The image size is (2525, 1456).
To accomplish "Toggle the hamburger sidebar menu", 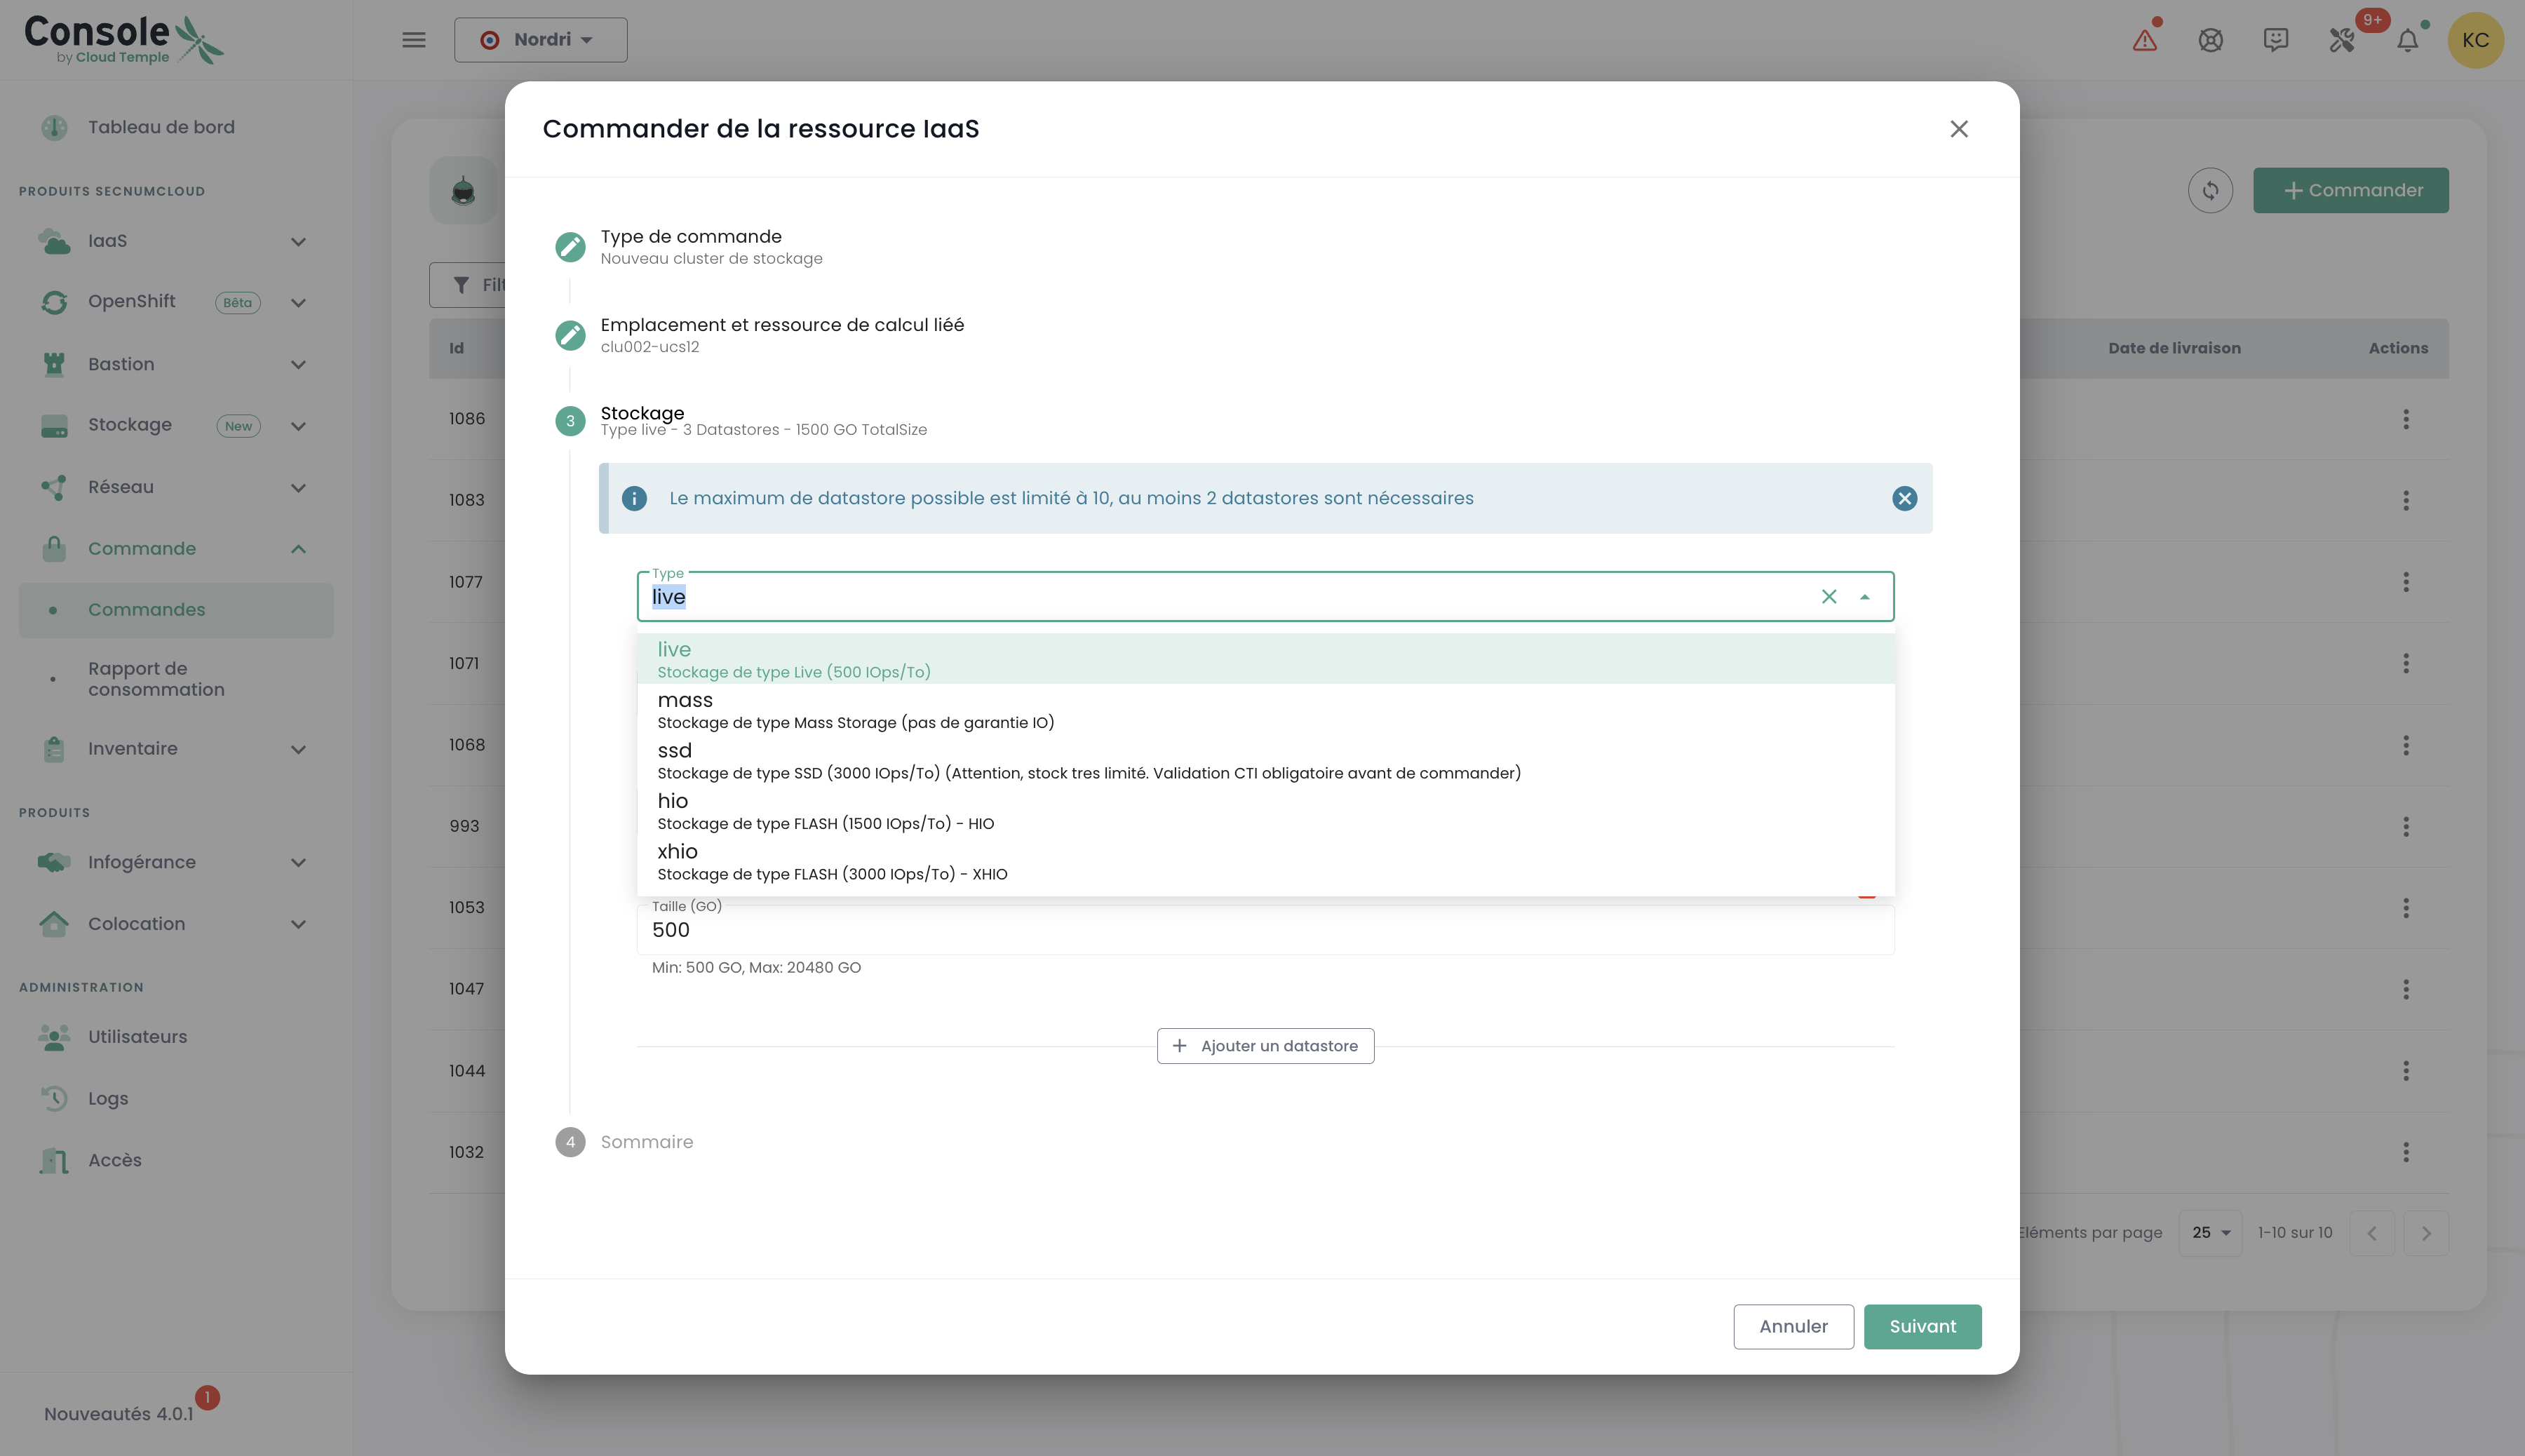I will pos(413,40).
